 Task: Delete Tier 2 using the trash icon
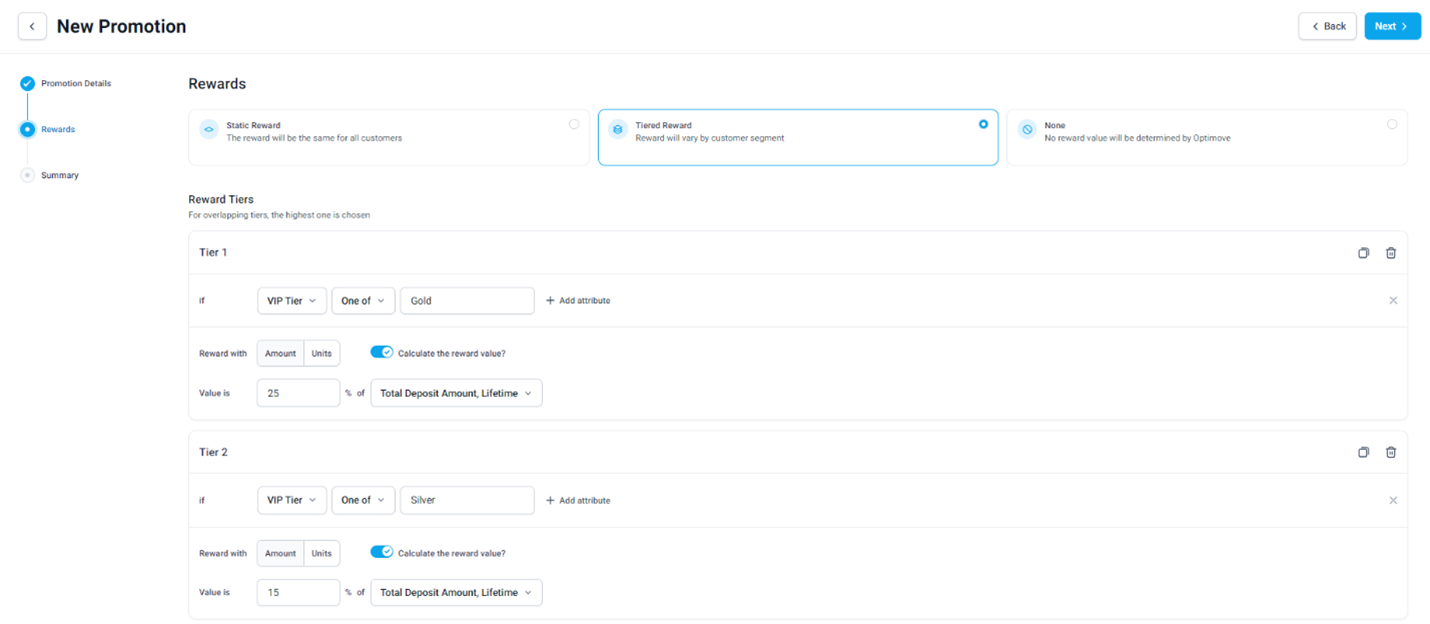coord(1391,452)
